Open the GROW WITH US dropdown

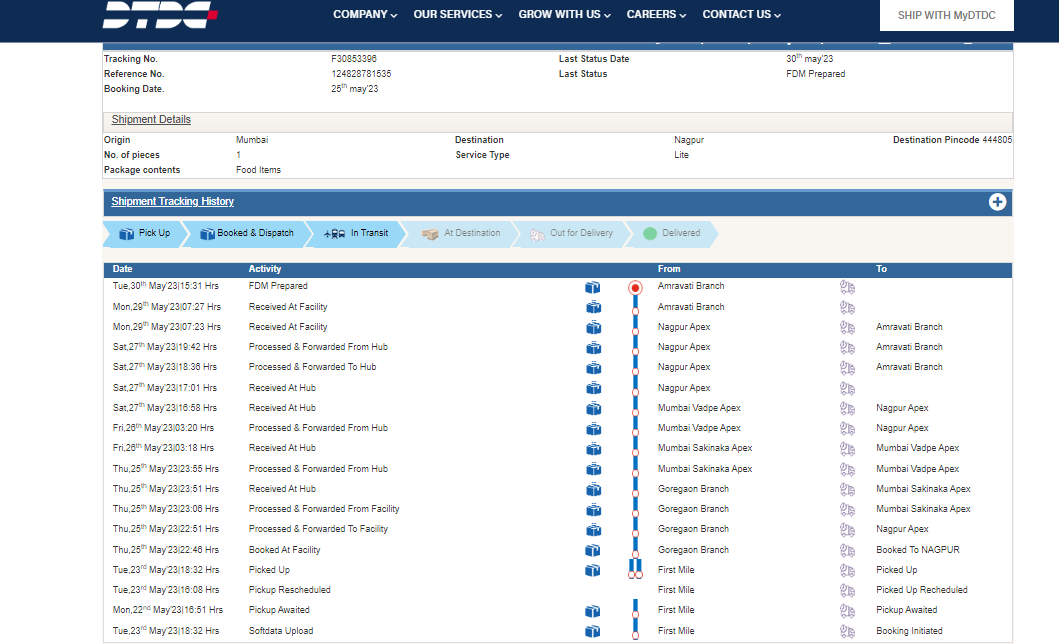tap(565, 15)
